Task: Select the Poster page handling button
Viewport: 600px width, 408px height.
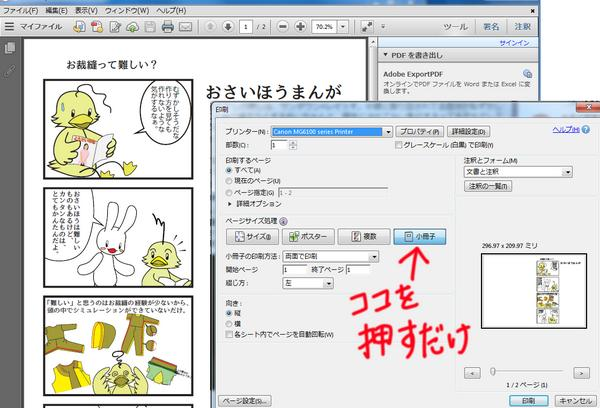Action: [308, 237]
